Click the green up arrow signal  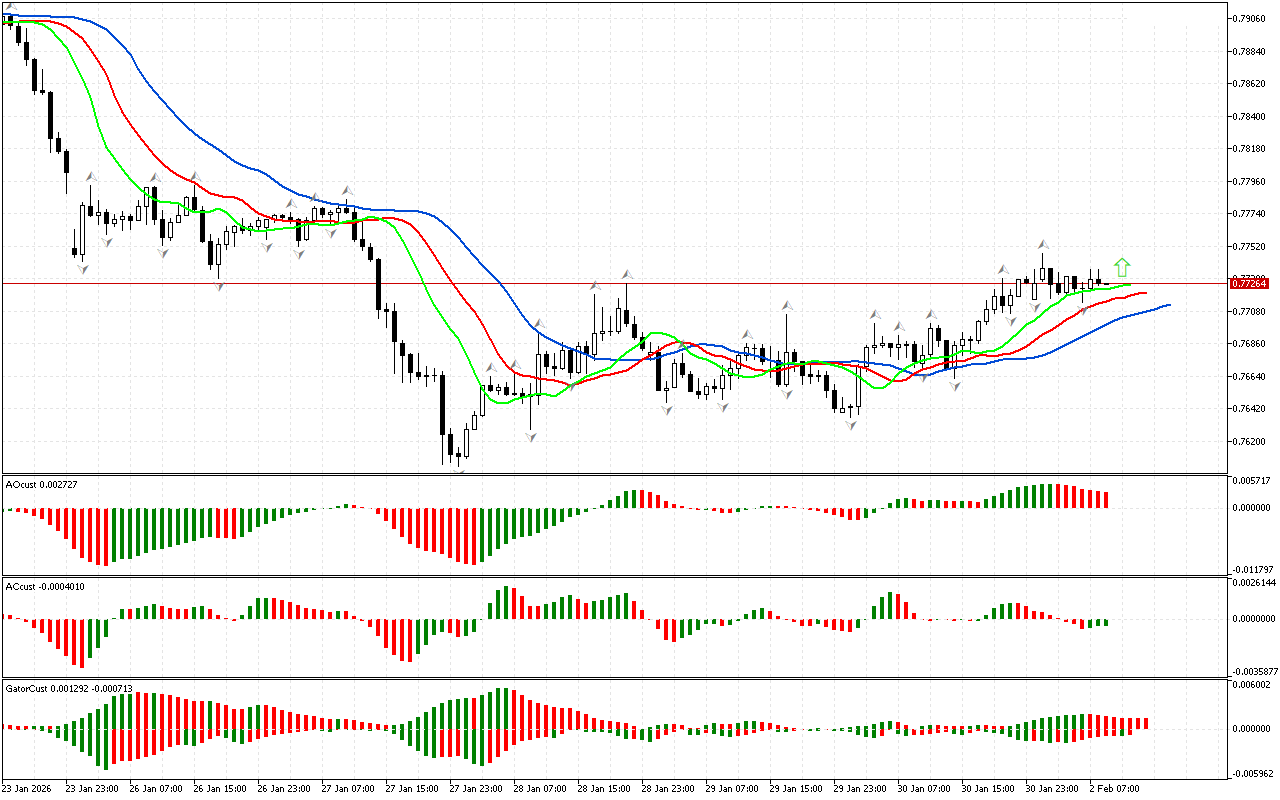pos(1122,267)
